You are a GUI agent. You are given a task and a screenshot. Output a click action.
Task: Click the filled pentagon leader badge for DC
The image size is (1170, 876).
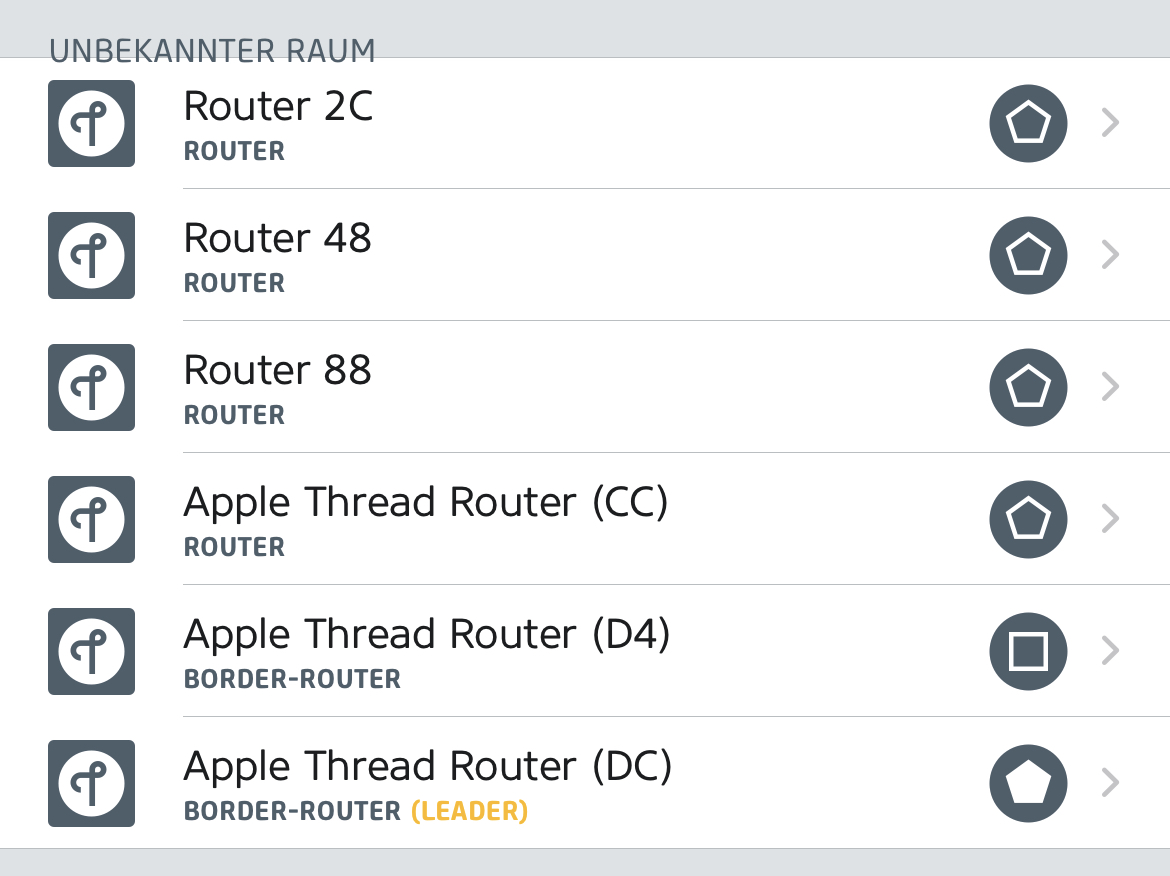tap(1028, 783)
